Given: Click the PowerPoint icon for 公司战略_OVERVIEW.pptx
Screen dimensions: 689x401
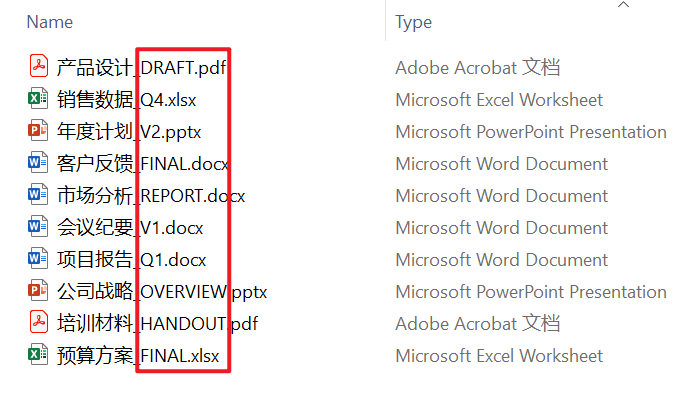Looking at the screenshot, I should click(39, 291).
